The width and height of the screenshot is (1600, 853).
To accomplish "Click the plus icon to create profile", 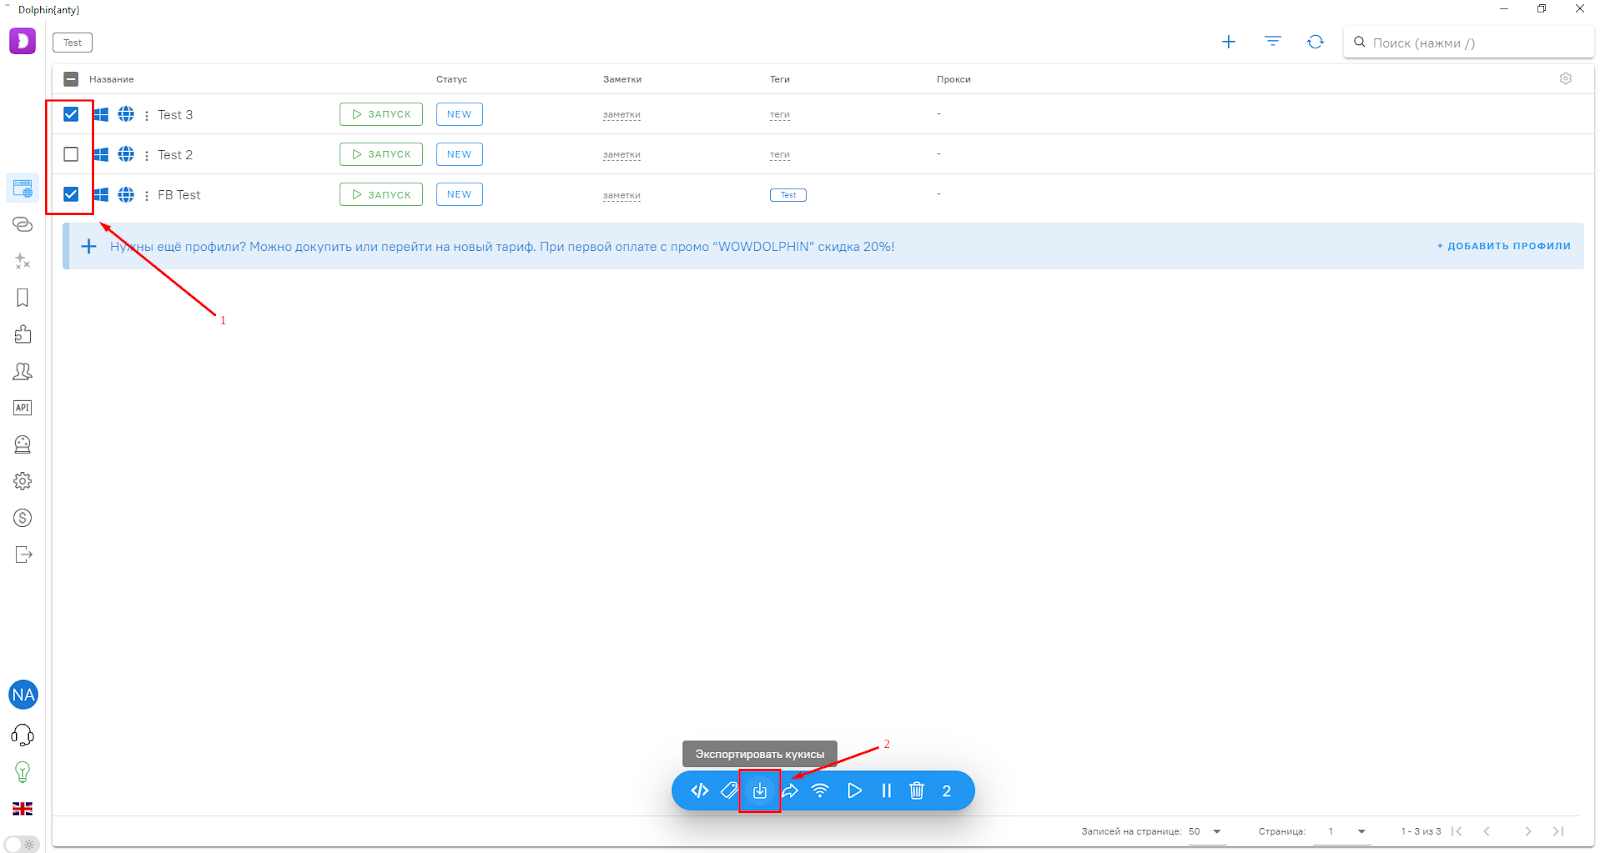I will 1228,42.
